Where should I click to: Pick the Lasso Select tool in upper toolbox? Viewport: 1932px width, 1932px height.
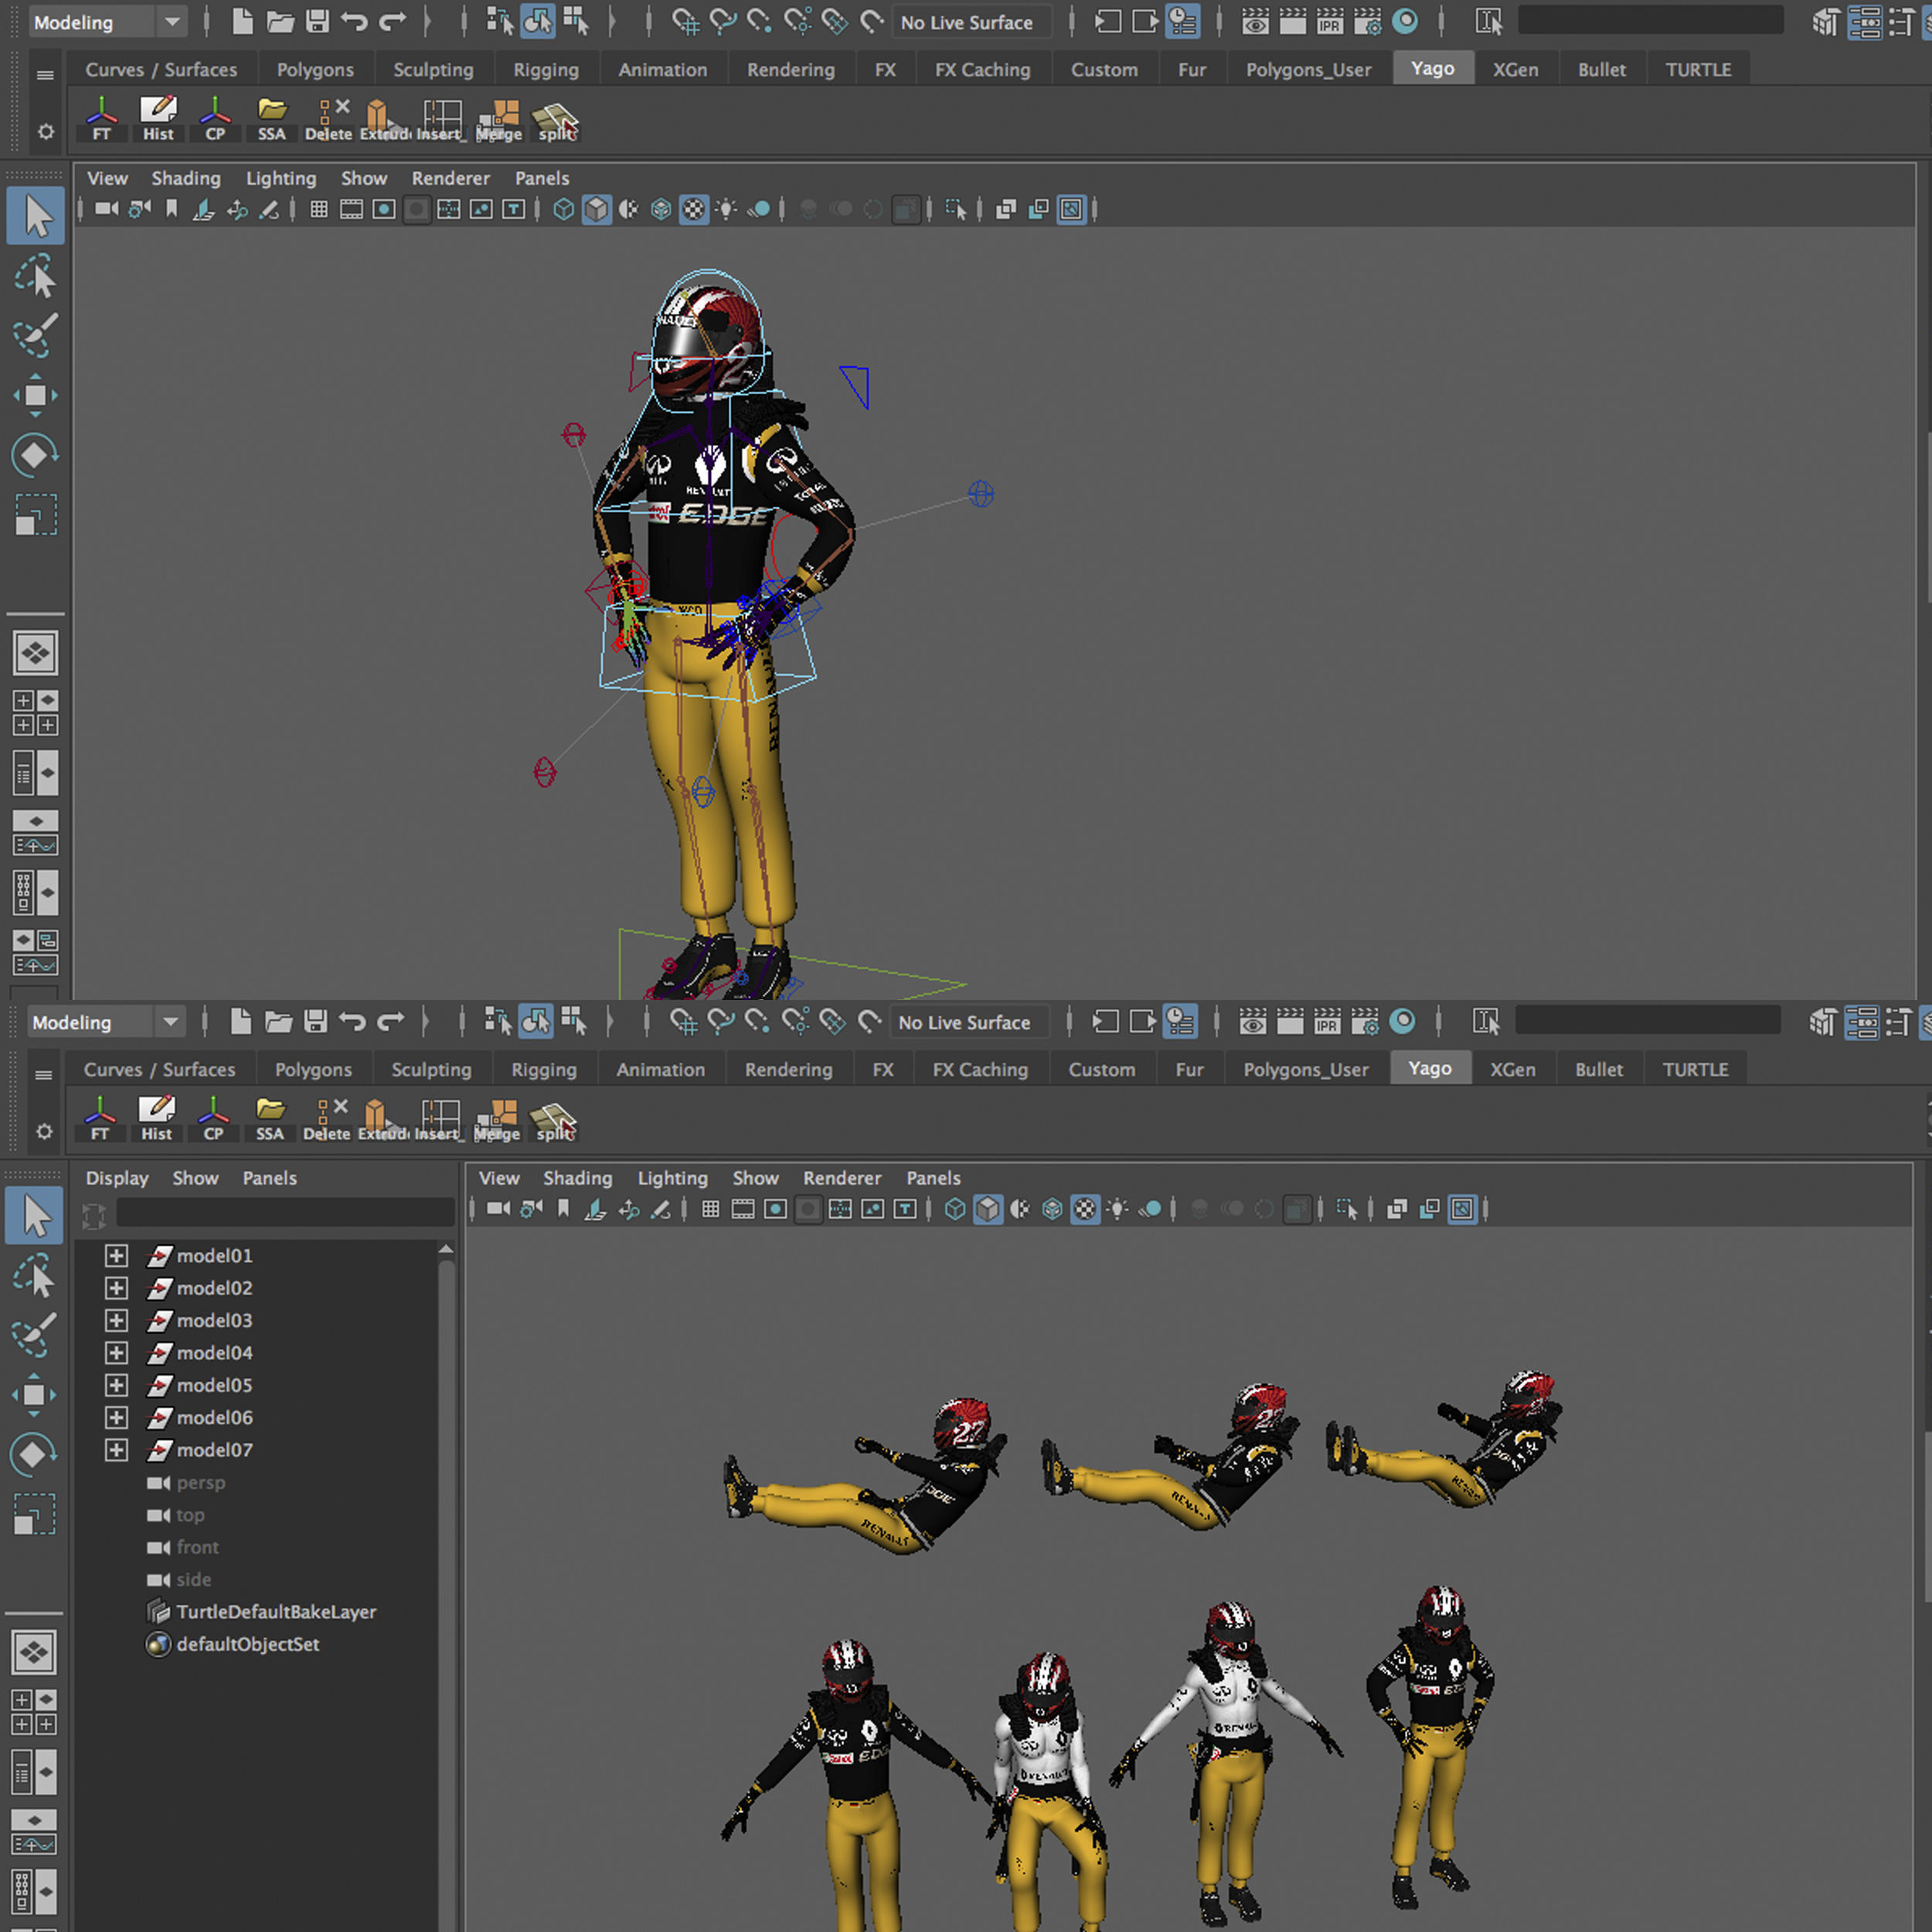(36, 277)
